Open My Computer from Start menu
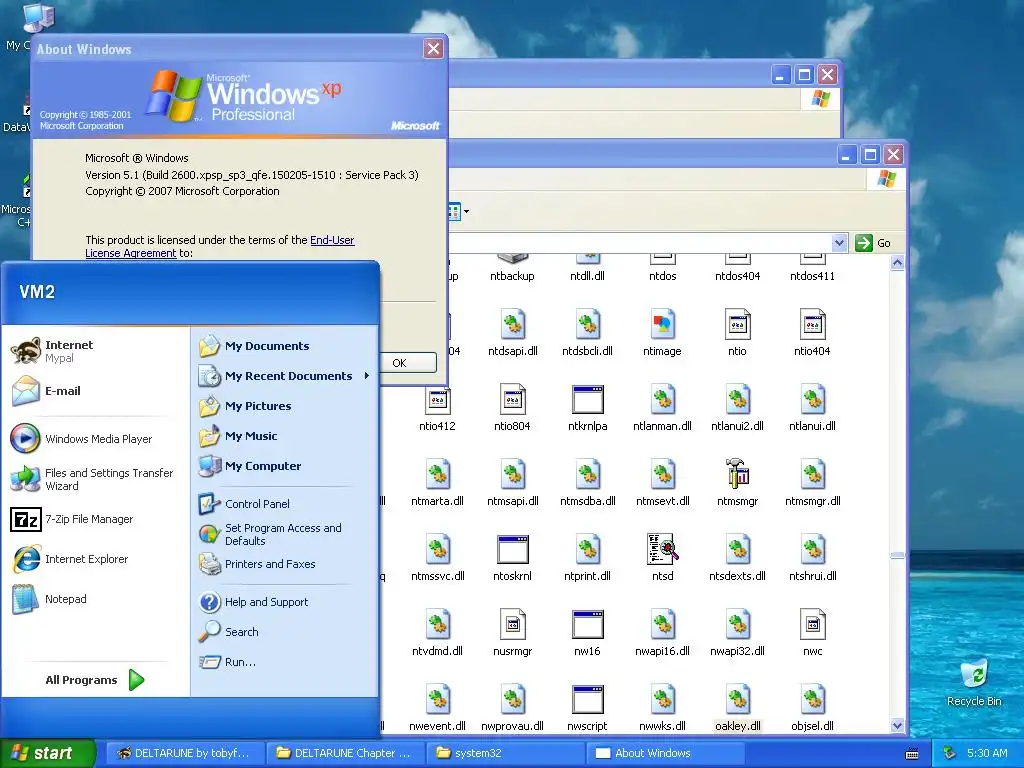This screenshot has width=1024, height=768. (285, 466)
